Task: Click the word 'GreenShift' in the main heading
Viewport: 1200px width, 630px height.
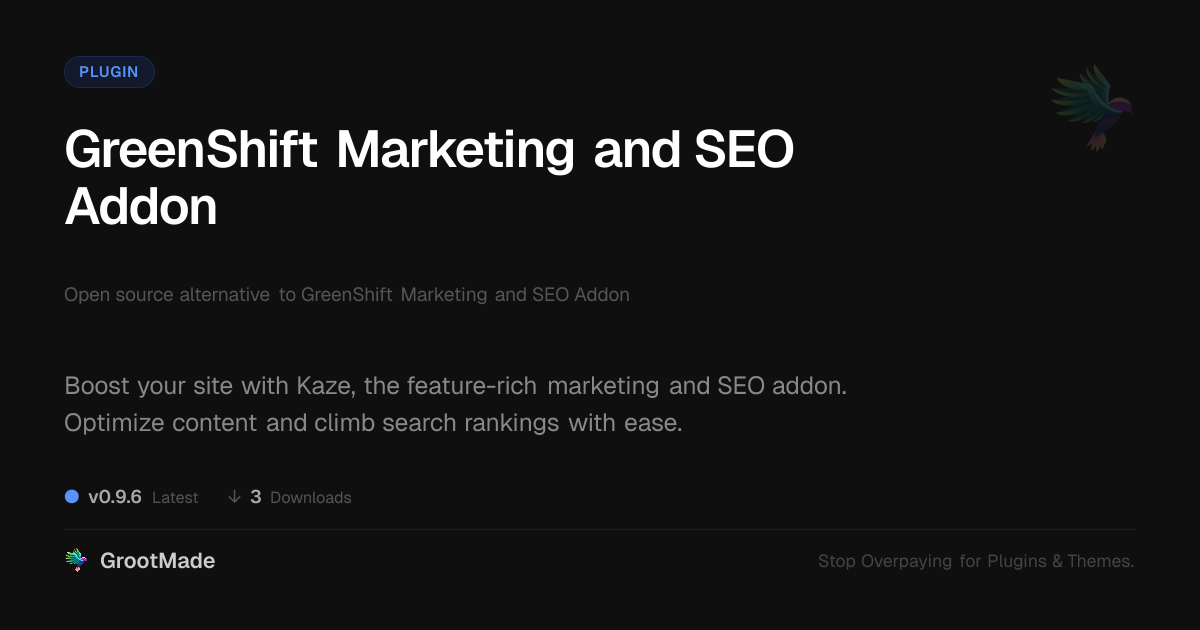Action: (190, 152)
